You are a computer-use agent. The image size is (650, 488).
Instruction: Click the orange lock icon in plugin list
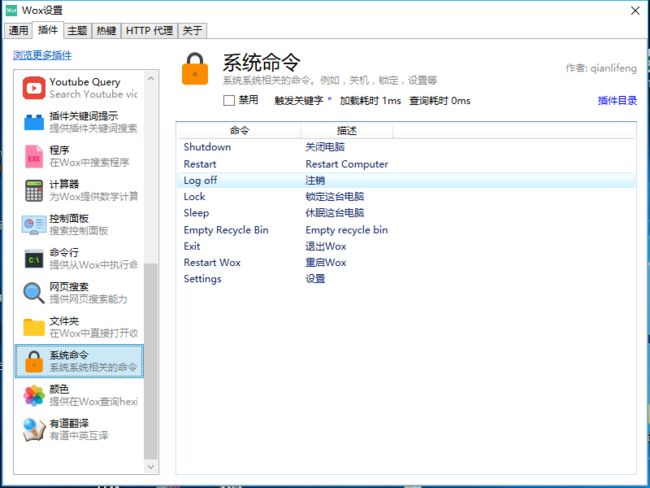(x=34, y=361)
